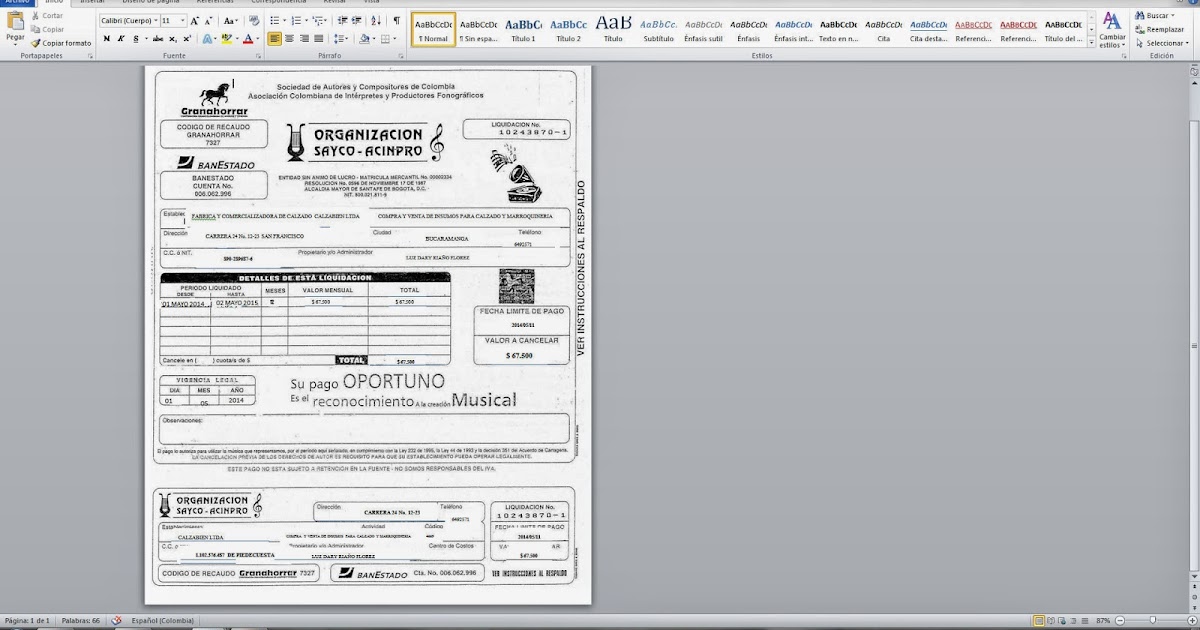This screenshot has width=1200, height=630.
Task: Click zoom in plus button
Action: 1192,621
